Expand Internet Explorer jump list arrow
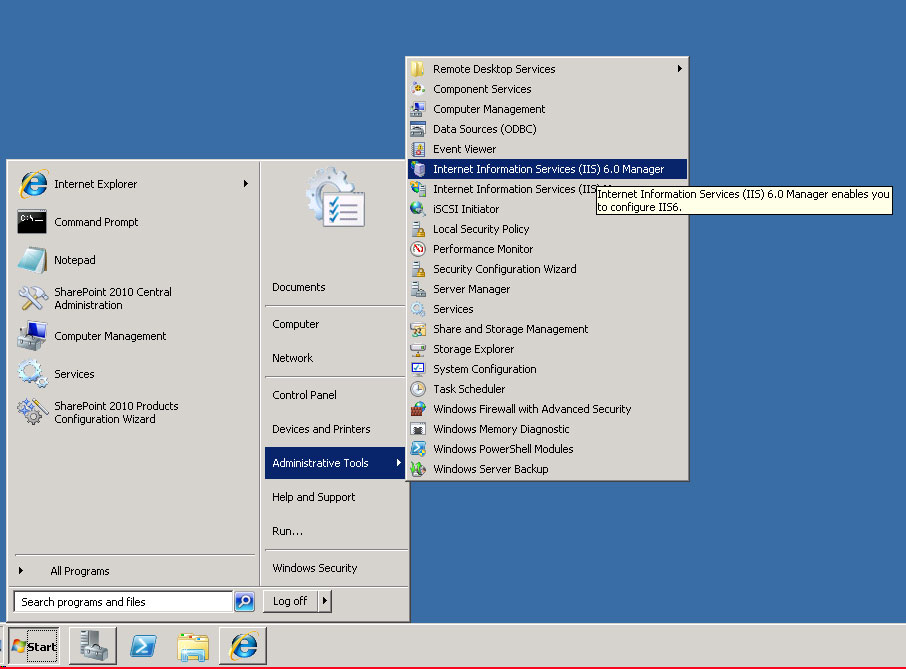 pyautogui.click(x=246, y=184)
